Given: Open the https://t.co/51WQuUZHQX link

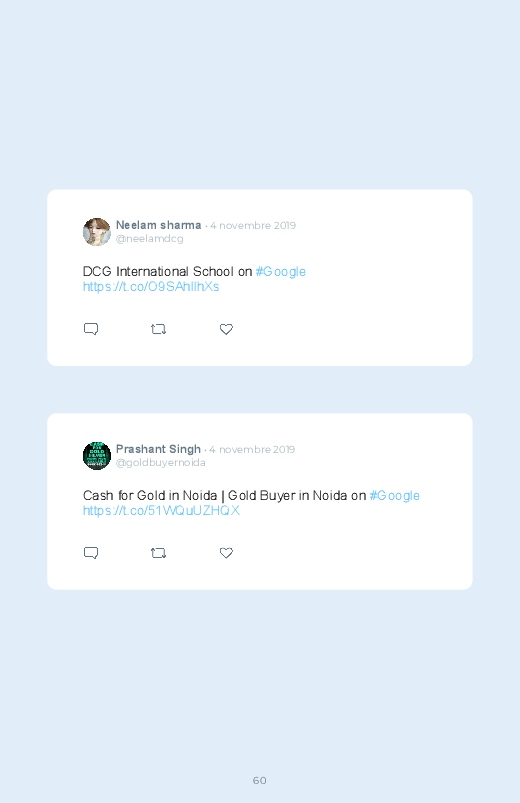Looking at the screenshot, I should coord(161,510).
